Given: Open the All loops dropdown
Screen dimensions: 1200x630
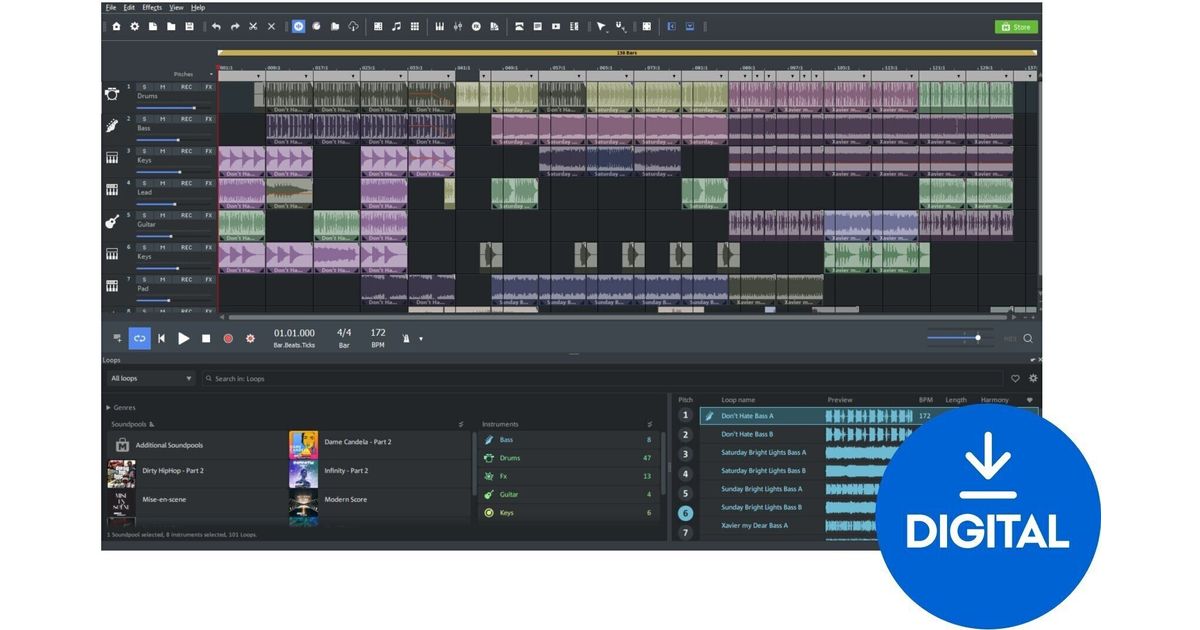Looking at the screenshot, I should coord(151,379).
